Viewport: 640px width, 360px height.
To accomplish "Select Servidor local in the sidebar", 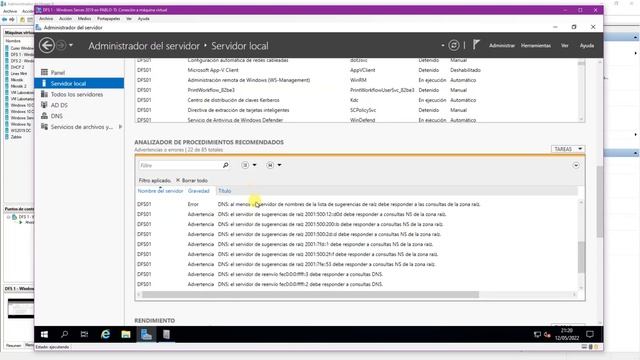I will pyautogui.click(x=79, y=83).
